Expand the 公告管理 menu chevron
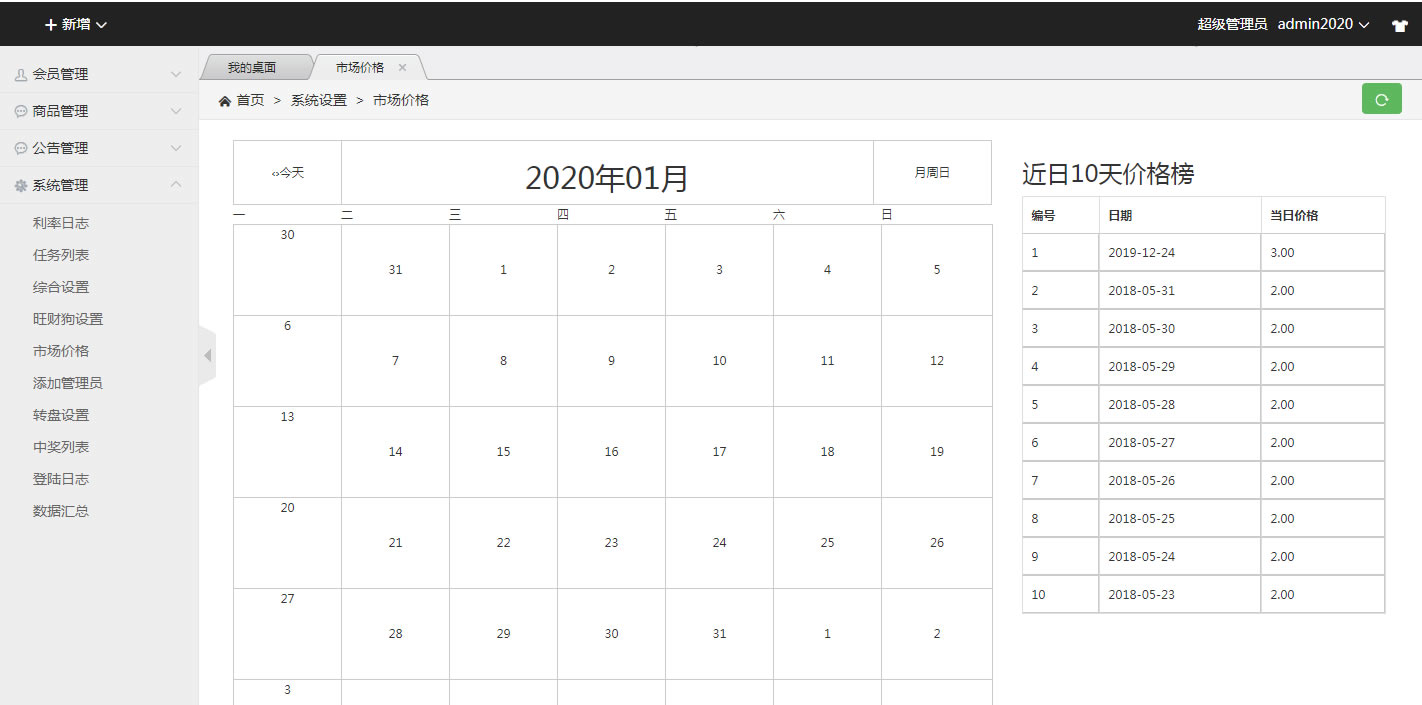Screen dimensions: 1422x705 176,148
